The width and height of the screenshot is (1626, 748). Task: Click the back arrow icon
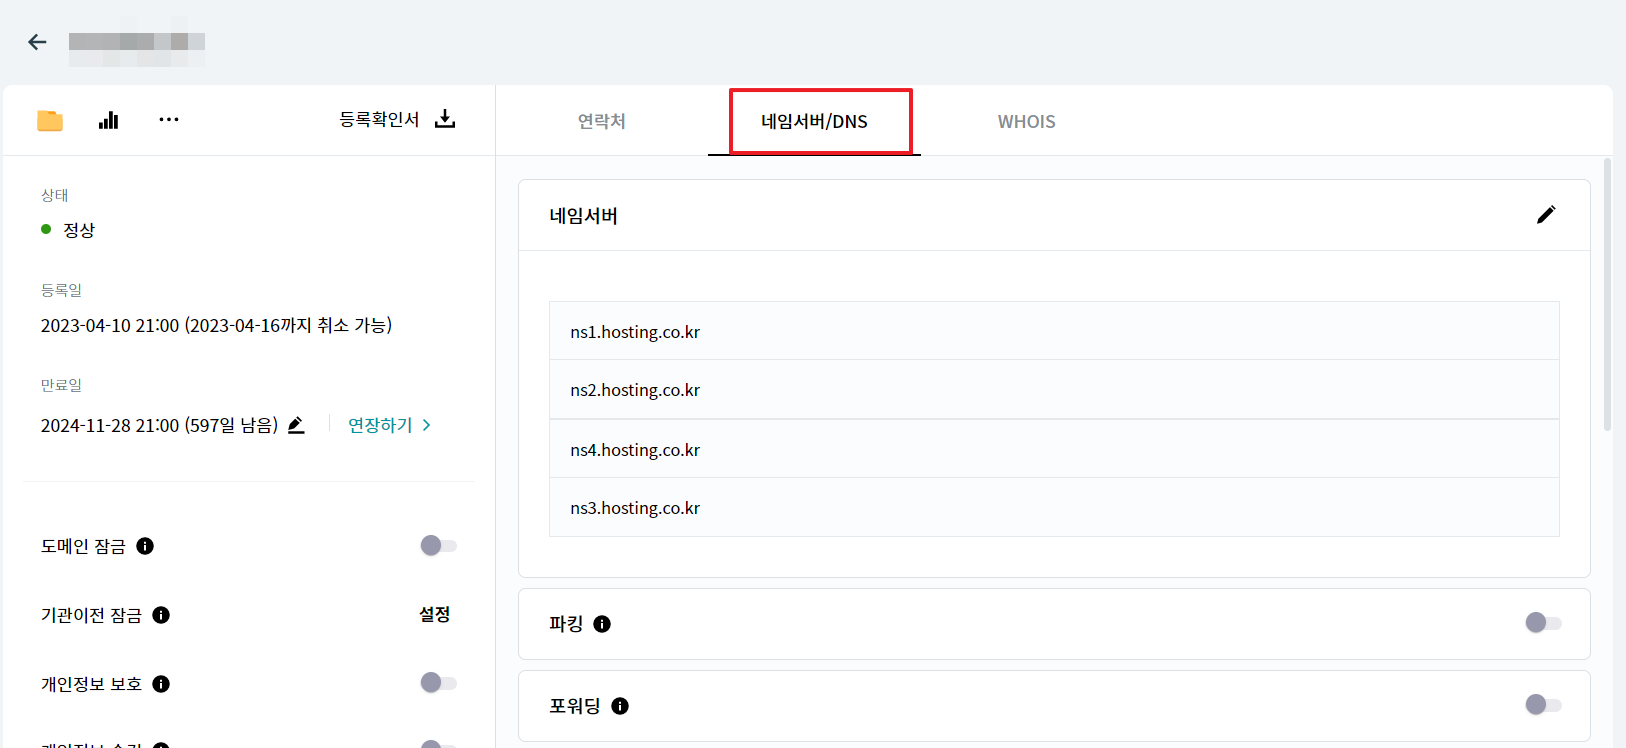coord(37,42)
